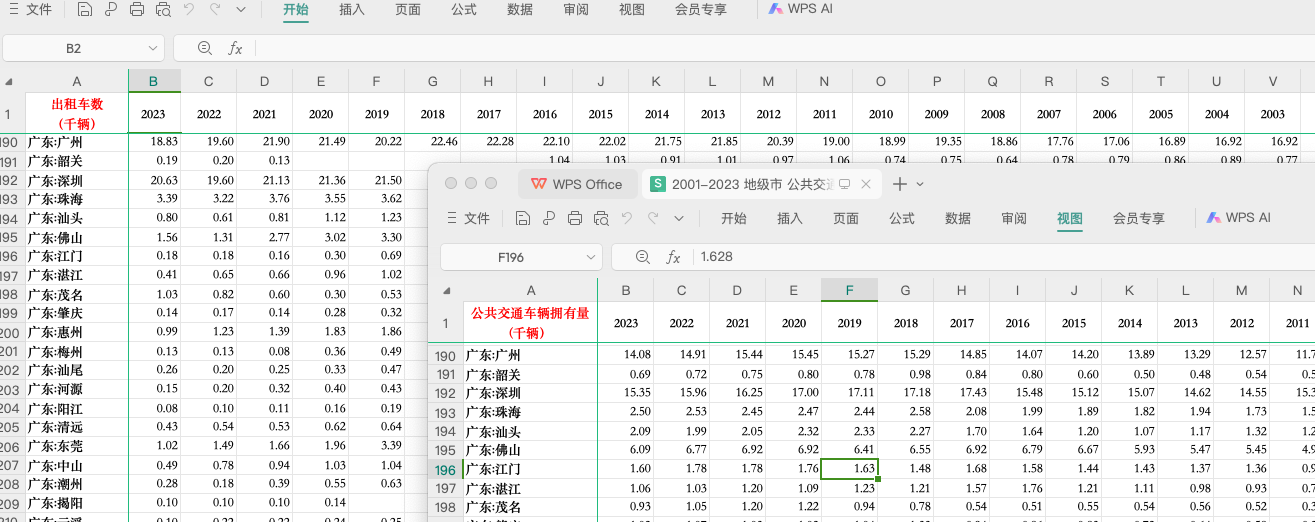Open the dropdown arrow beside the new tab plus
The width and height of the screenshot is (1315, 522).
coord(920,184)
